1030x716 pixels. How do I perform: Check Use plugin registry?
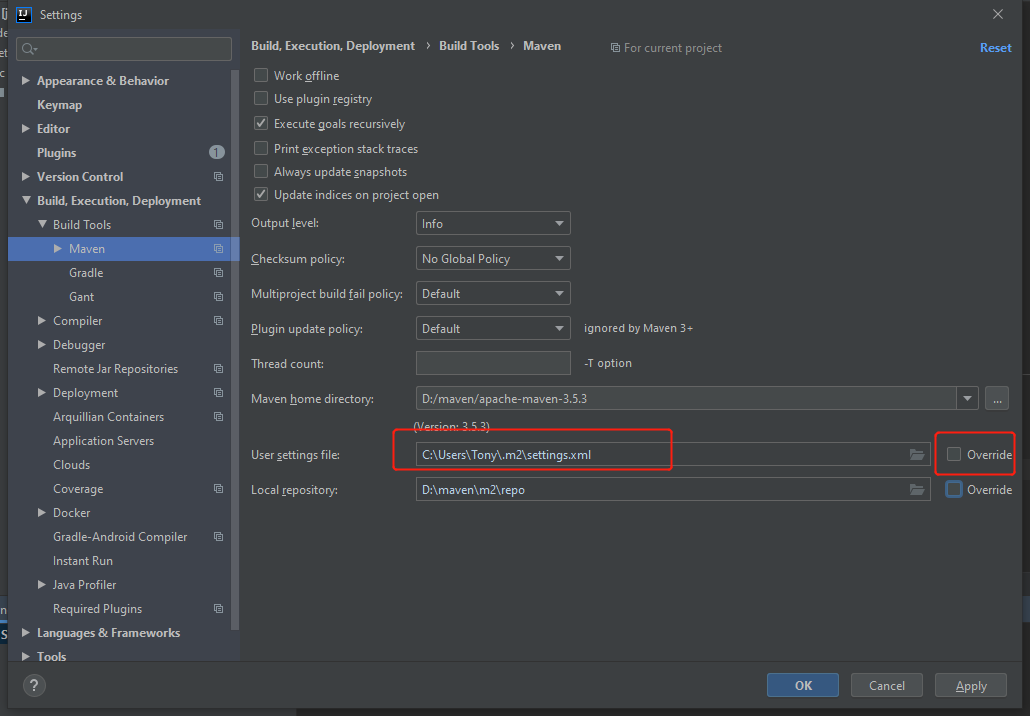coord(261,99)
